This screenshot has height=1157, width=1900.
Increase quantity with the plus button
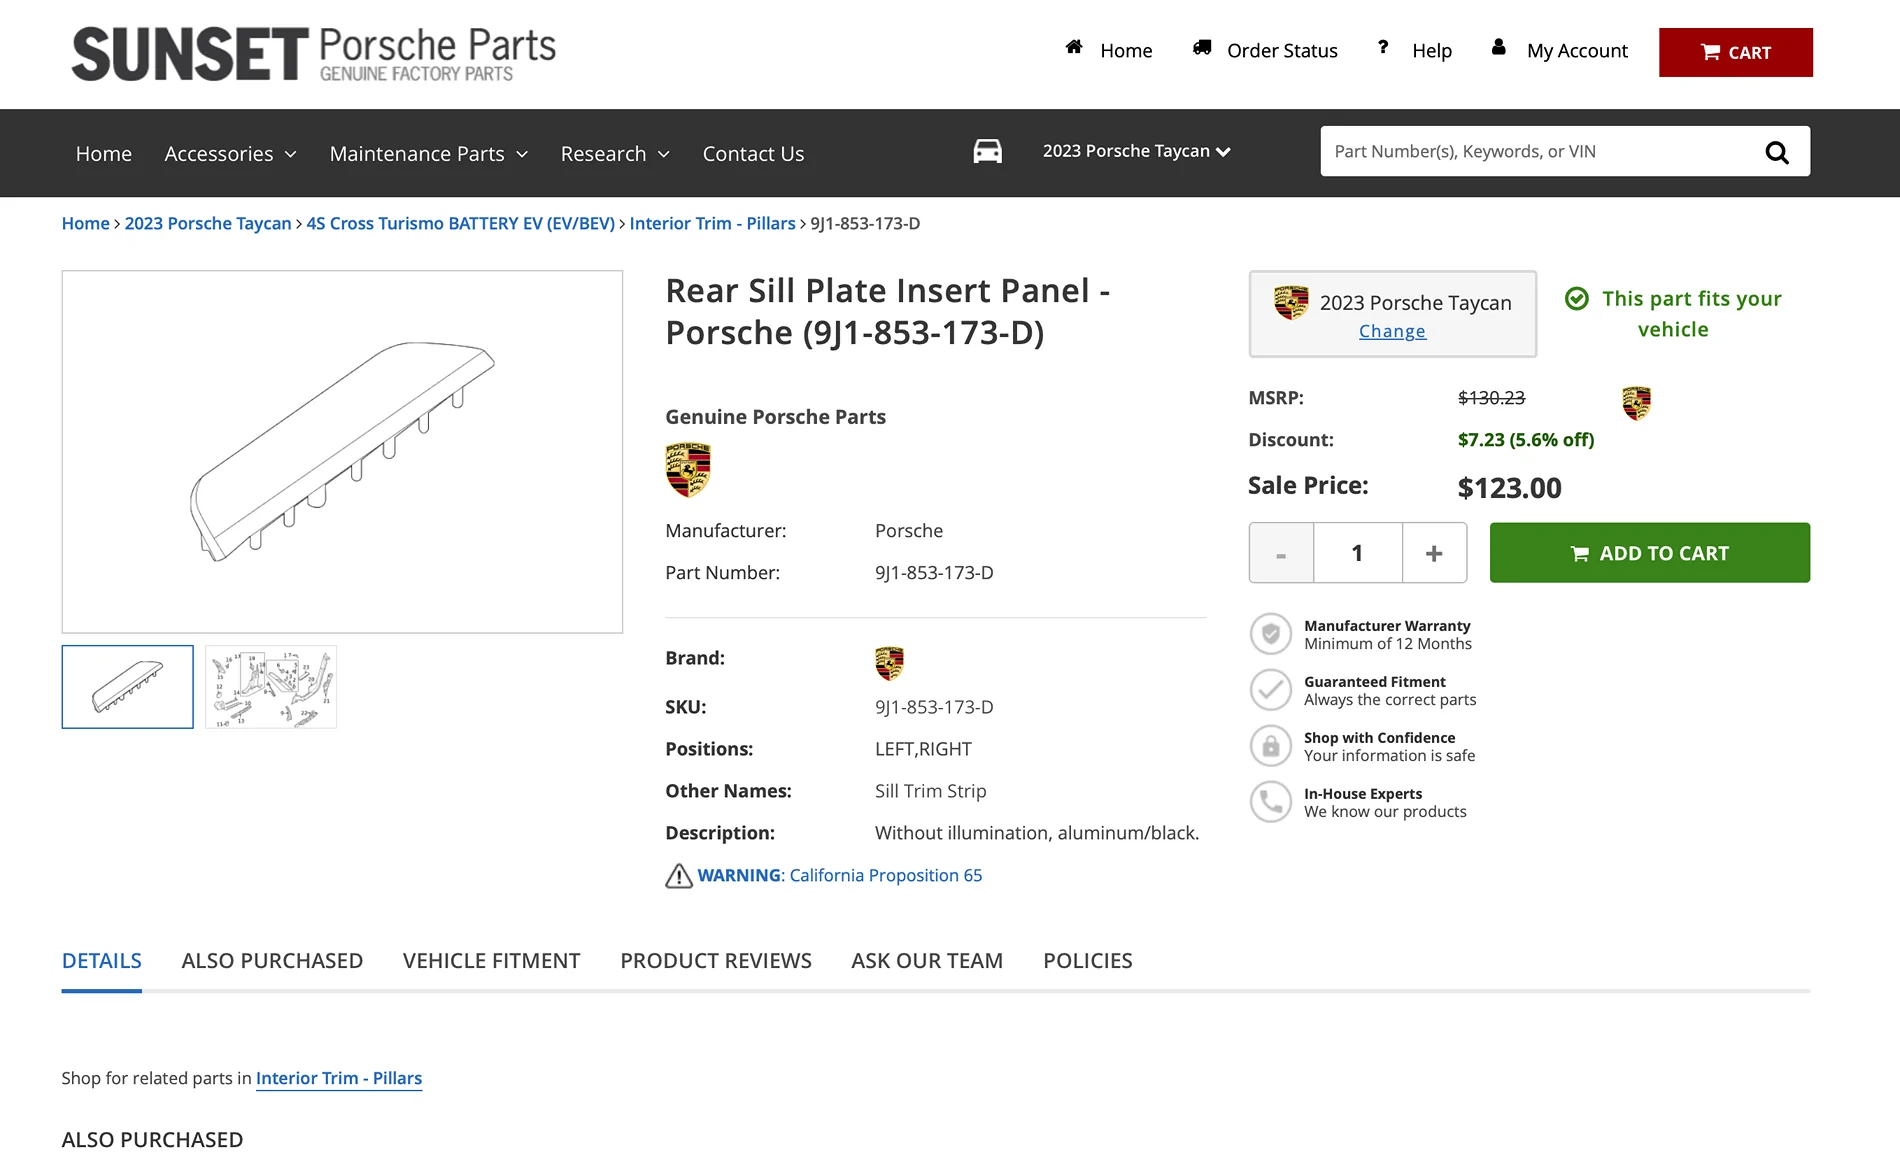(1434, 553)
